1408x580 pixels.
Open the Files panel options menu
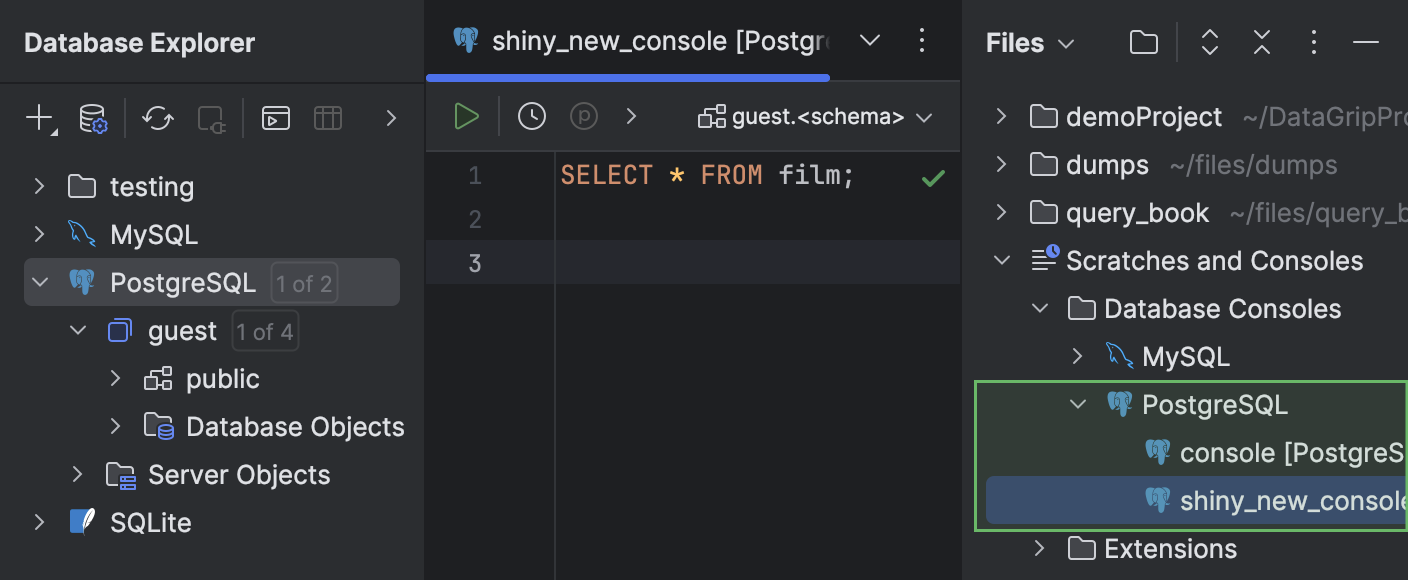tap(1313, 42)
